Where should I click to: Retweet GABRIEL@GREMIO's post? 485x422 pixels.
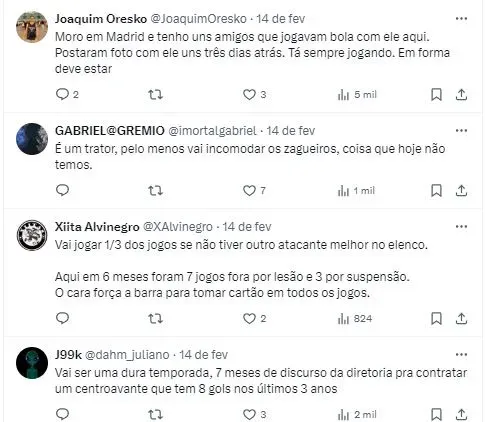pos(155,191)
